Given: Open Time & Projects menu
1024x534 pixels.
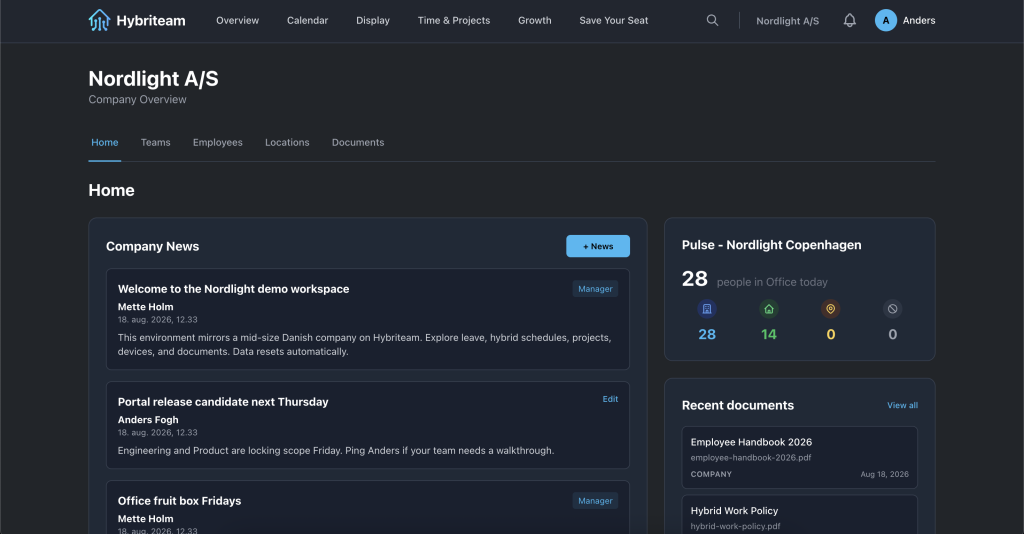Looking at the screenshot, I should (454, 20).
